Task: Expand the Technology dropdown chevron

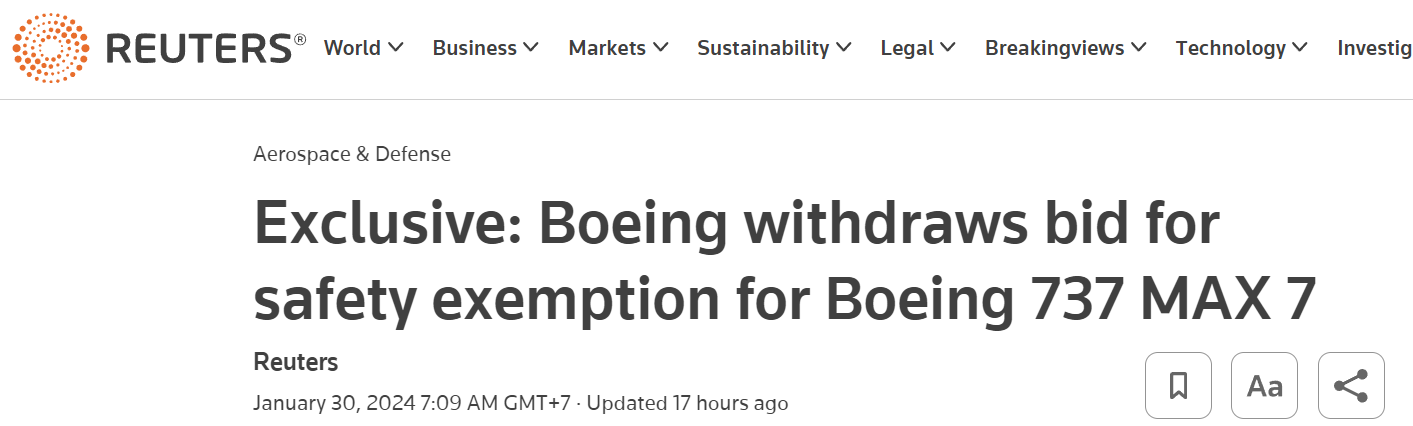Action: click(1300, 48)
